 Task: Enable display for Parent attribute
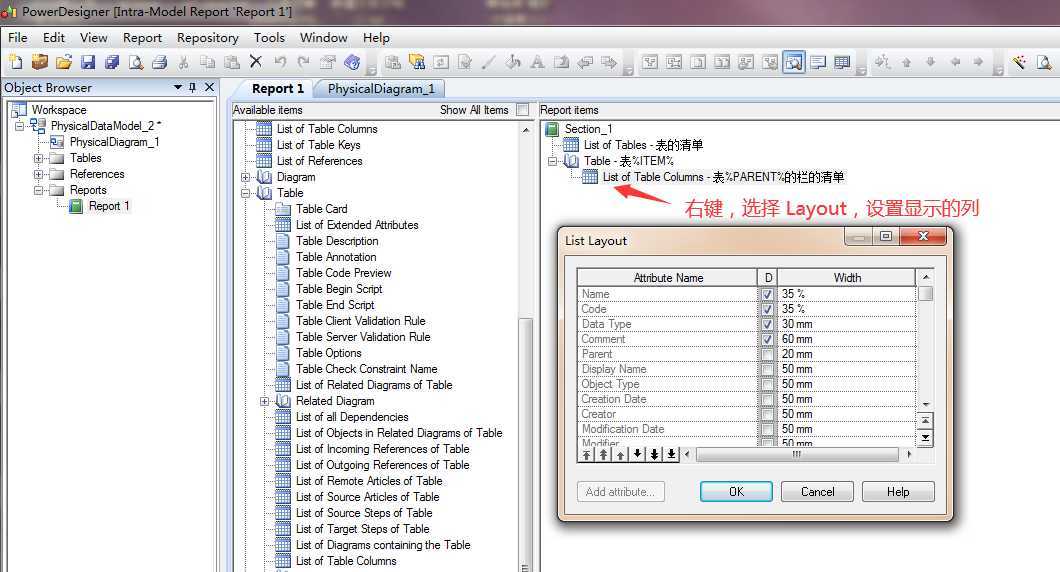tap(767, 354)
